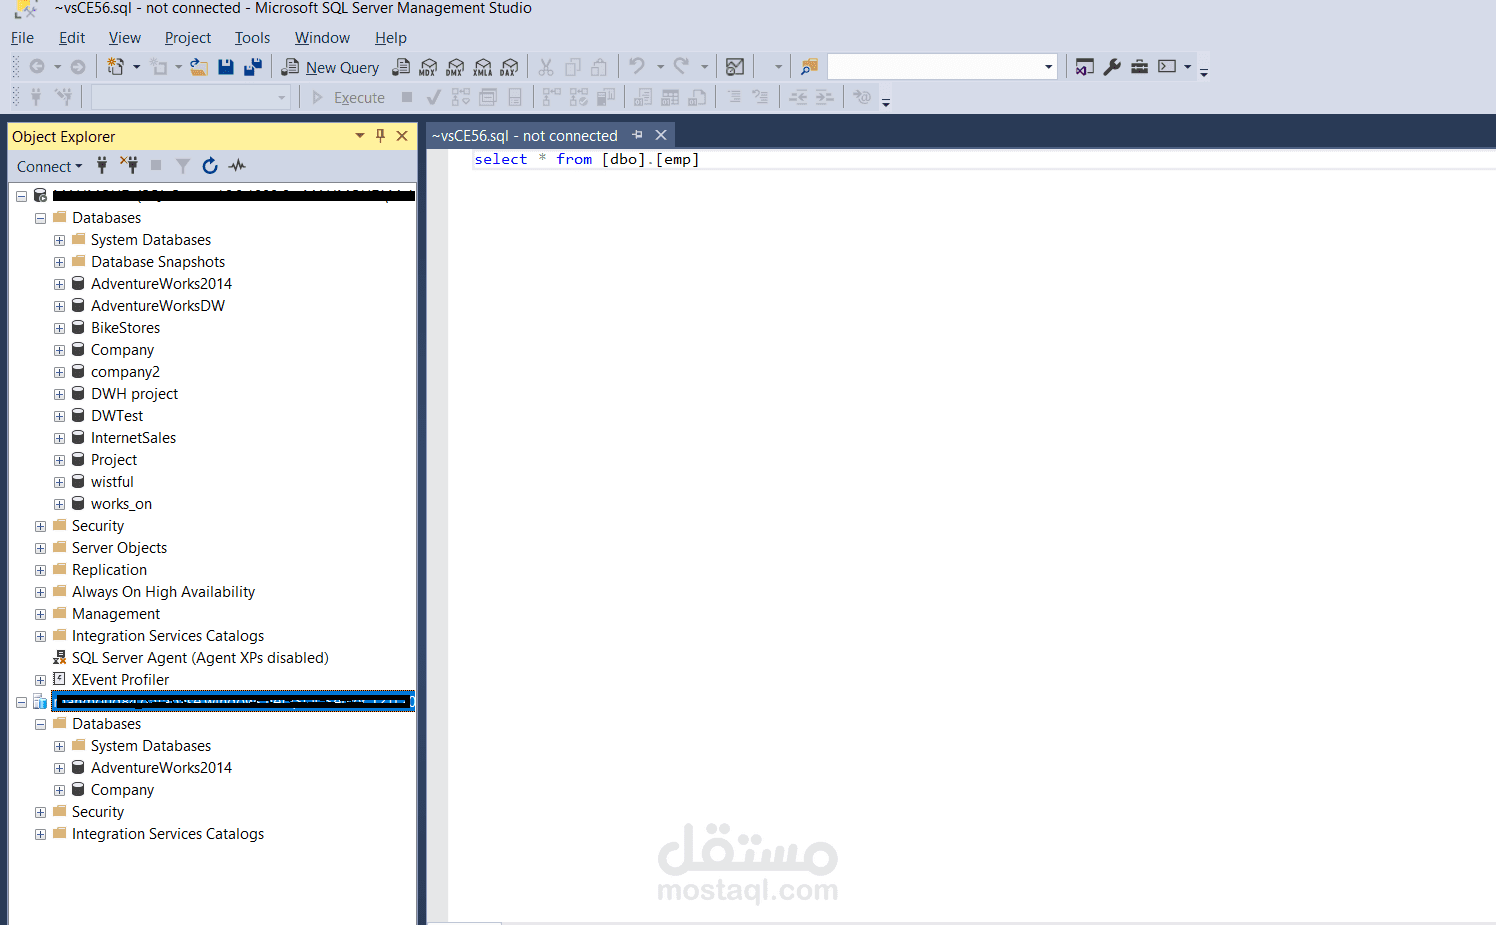
Task: Click the Open File folder icon
Action: [x=199, y=67]
